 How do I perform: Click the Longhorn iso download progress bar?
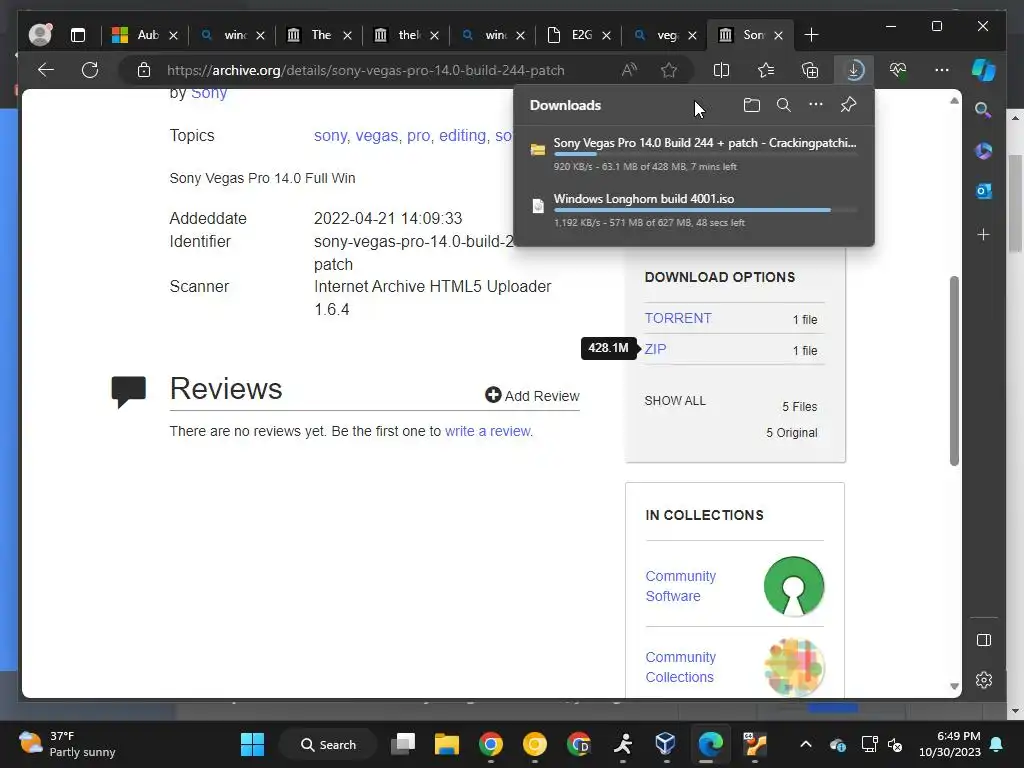pyautogui.click(x=705, y=210)
